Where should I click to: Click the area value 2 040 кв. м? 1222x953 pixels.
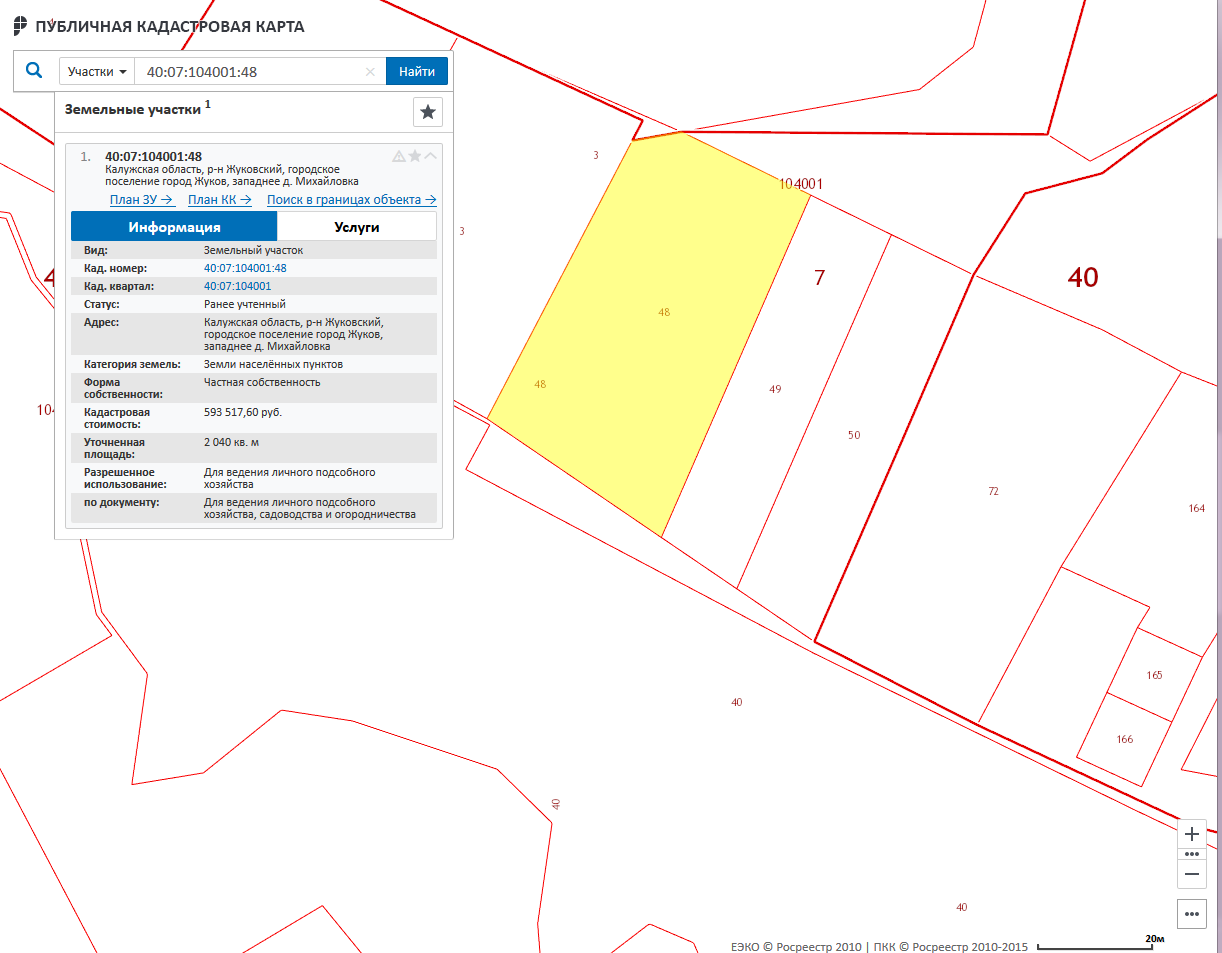[x=233, y=442]
